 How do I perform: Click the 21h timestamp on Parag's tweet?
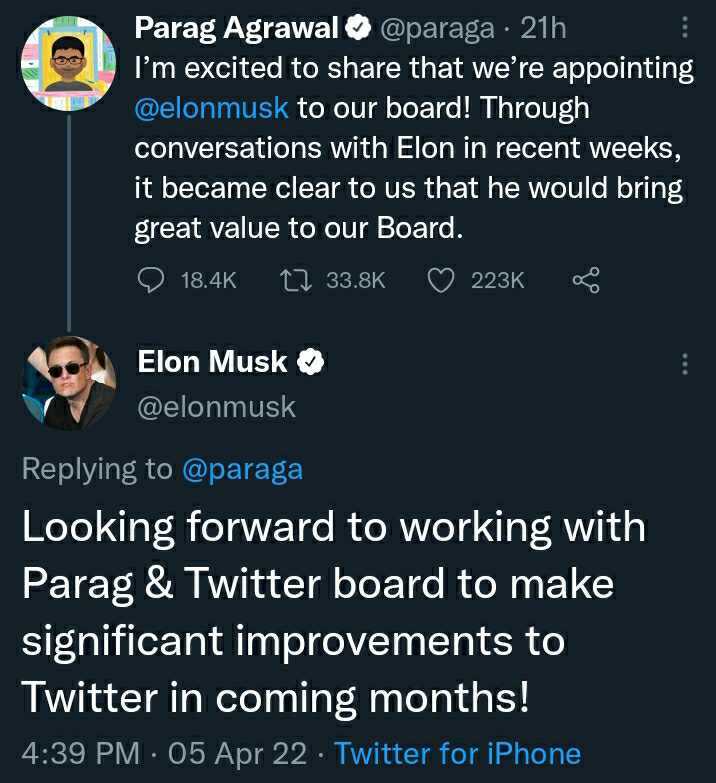[x=543, y=29]
